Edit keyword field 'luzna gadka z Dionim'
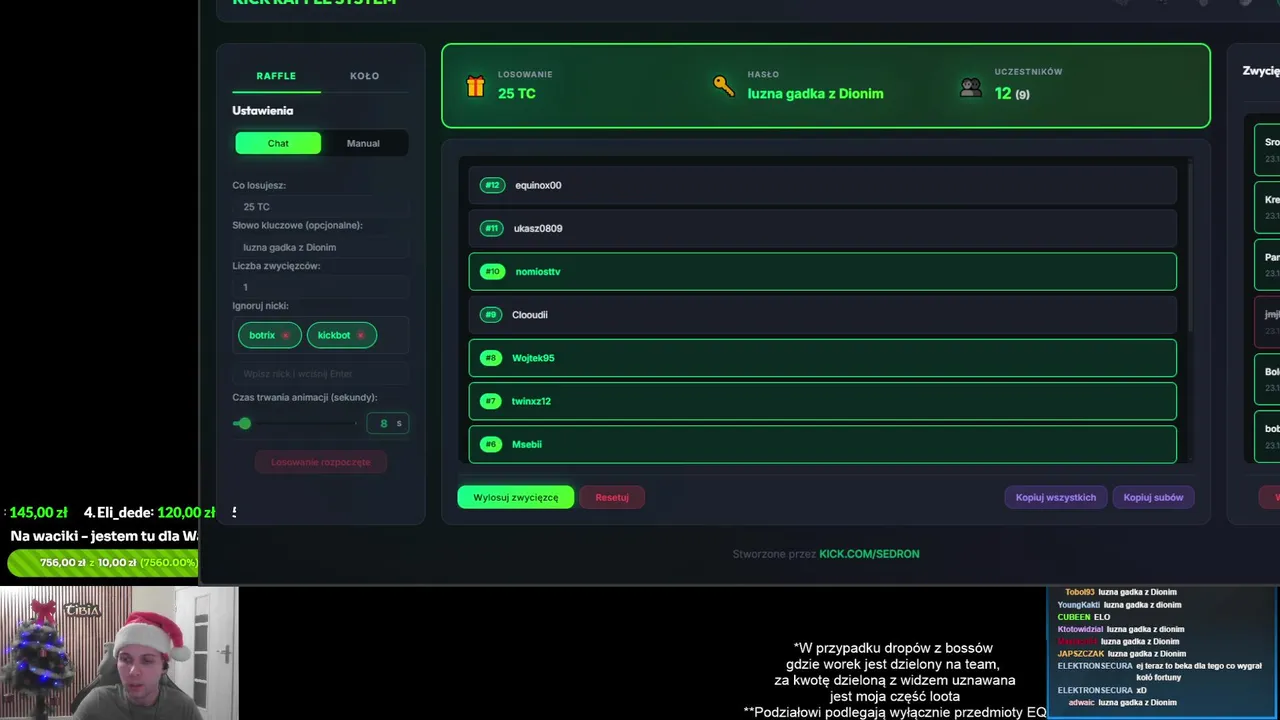Viewport: 1280px width, 720px height. click(321, 247)
